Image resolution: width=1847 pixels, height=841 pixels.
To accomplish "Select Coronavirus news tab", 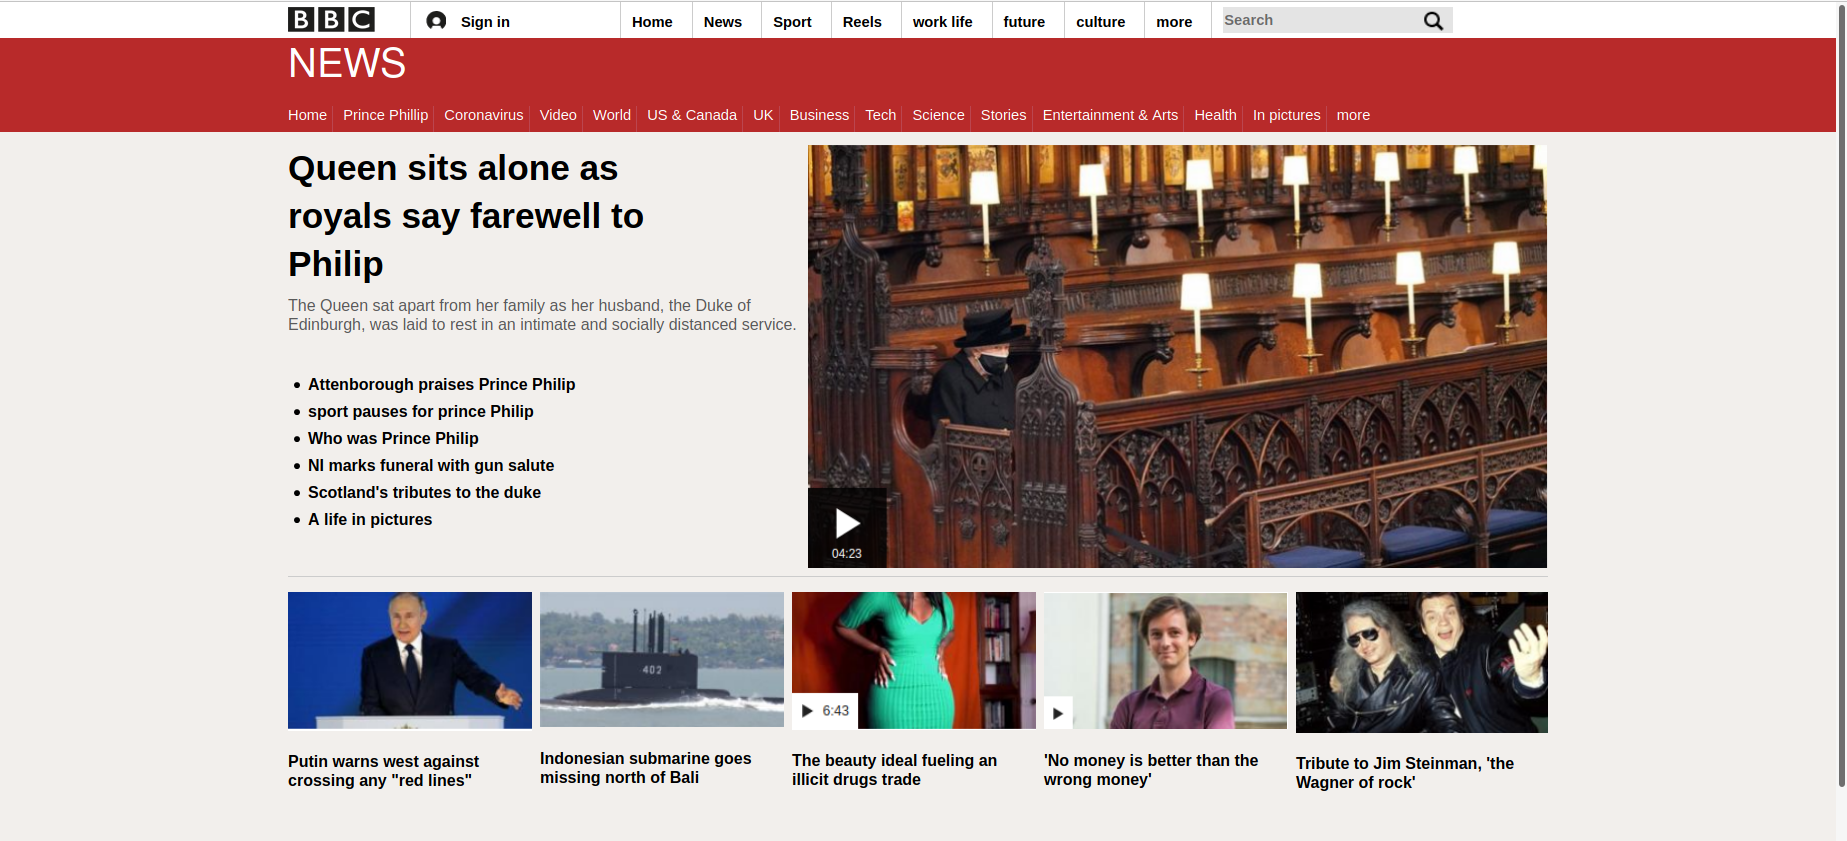I will (483, 115).
